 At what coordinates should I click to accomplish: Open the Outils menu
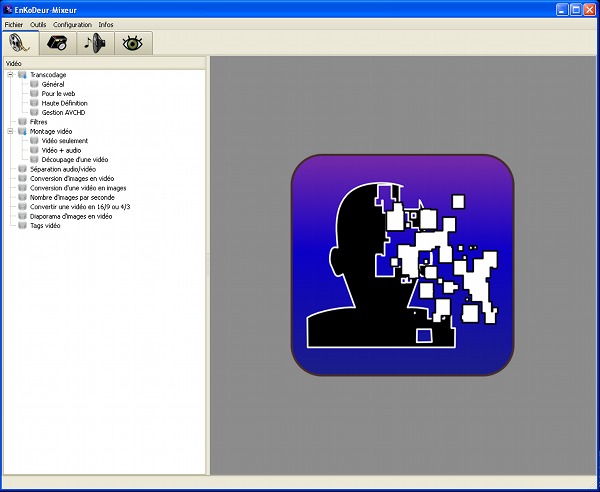click(x=38, y=24)
